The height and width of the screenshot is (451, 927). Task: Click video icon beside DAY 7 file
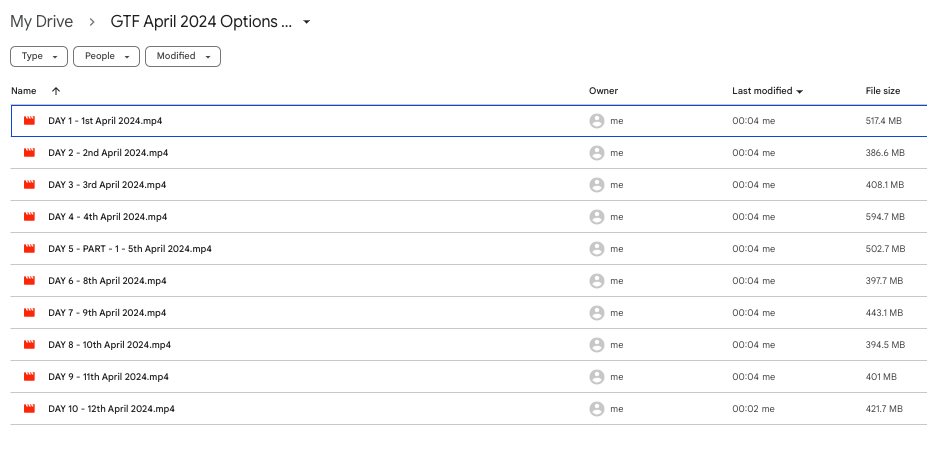click(29, 313)
